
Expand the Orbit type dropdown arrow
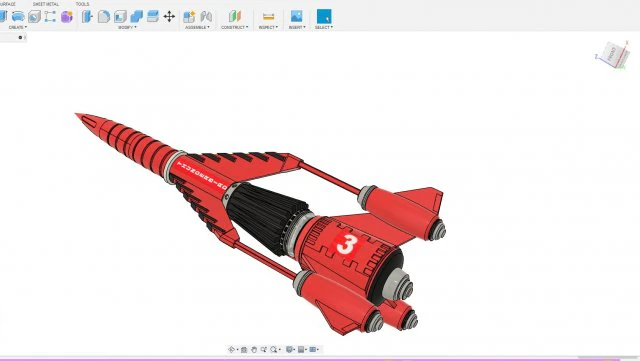tap(238, 350)
